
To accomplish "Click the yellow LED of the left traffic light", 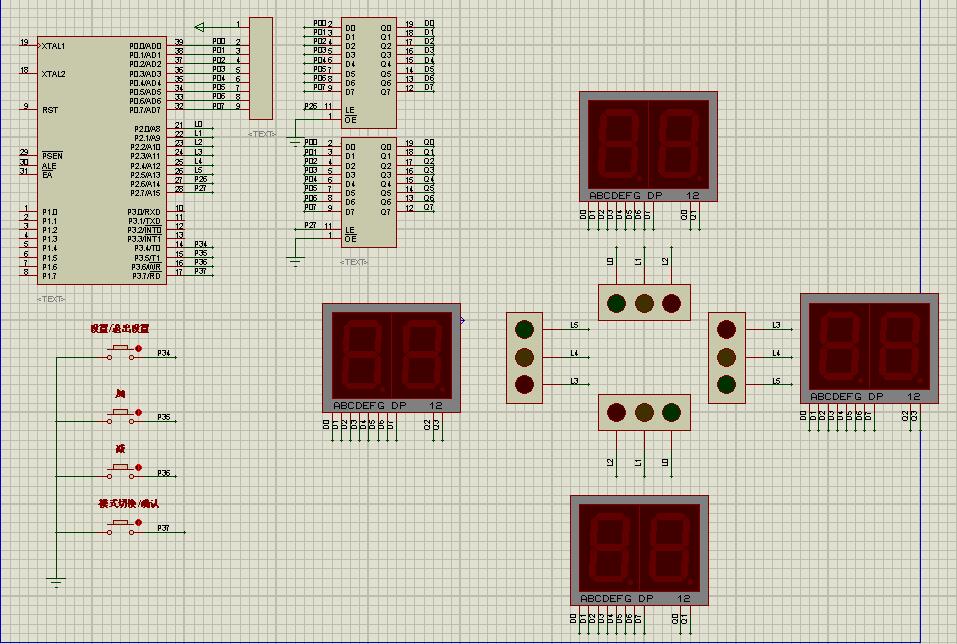I will (x=524, y=356).
